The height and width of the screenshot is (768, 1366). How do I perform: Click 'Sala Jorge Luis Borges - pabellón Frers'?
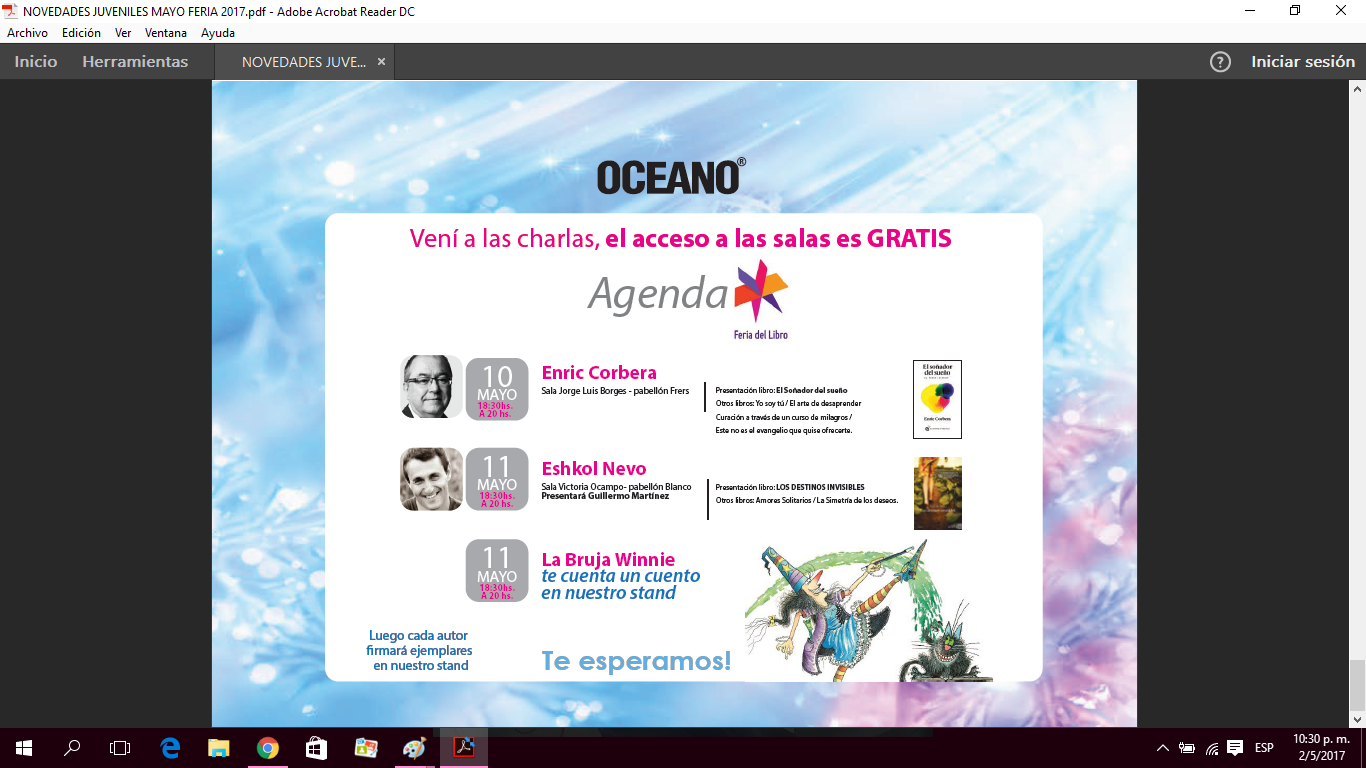coord(615,391)
